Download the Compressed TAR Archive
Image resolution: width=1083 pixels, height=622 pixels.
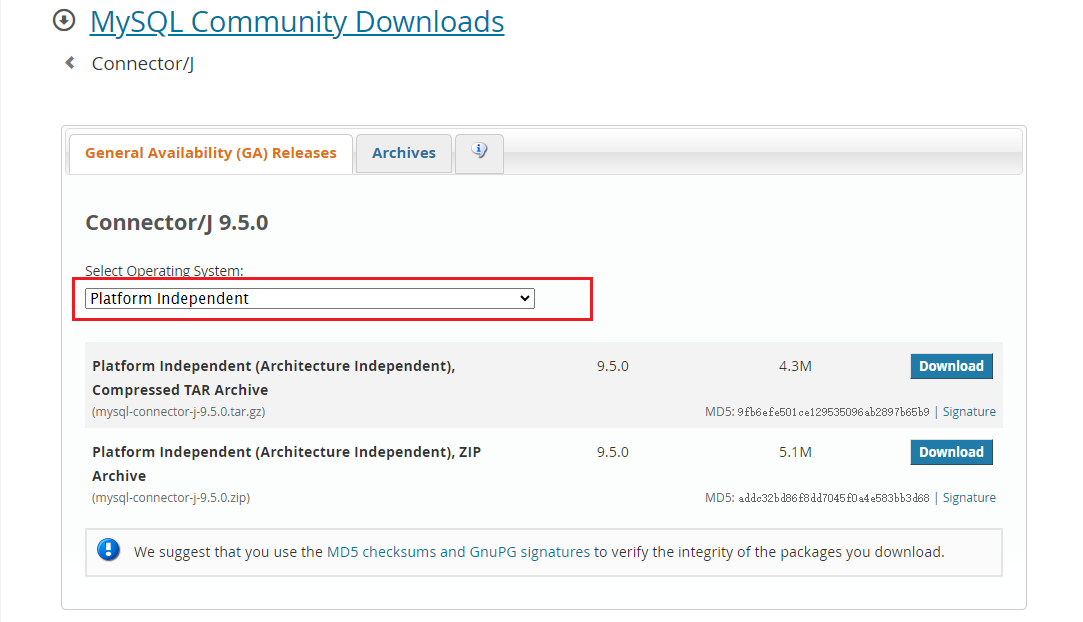click(x=951, y=367)
